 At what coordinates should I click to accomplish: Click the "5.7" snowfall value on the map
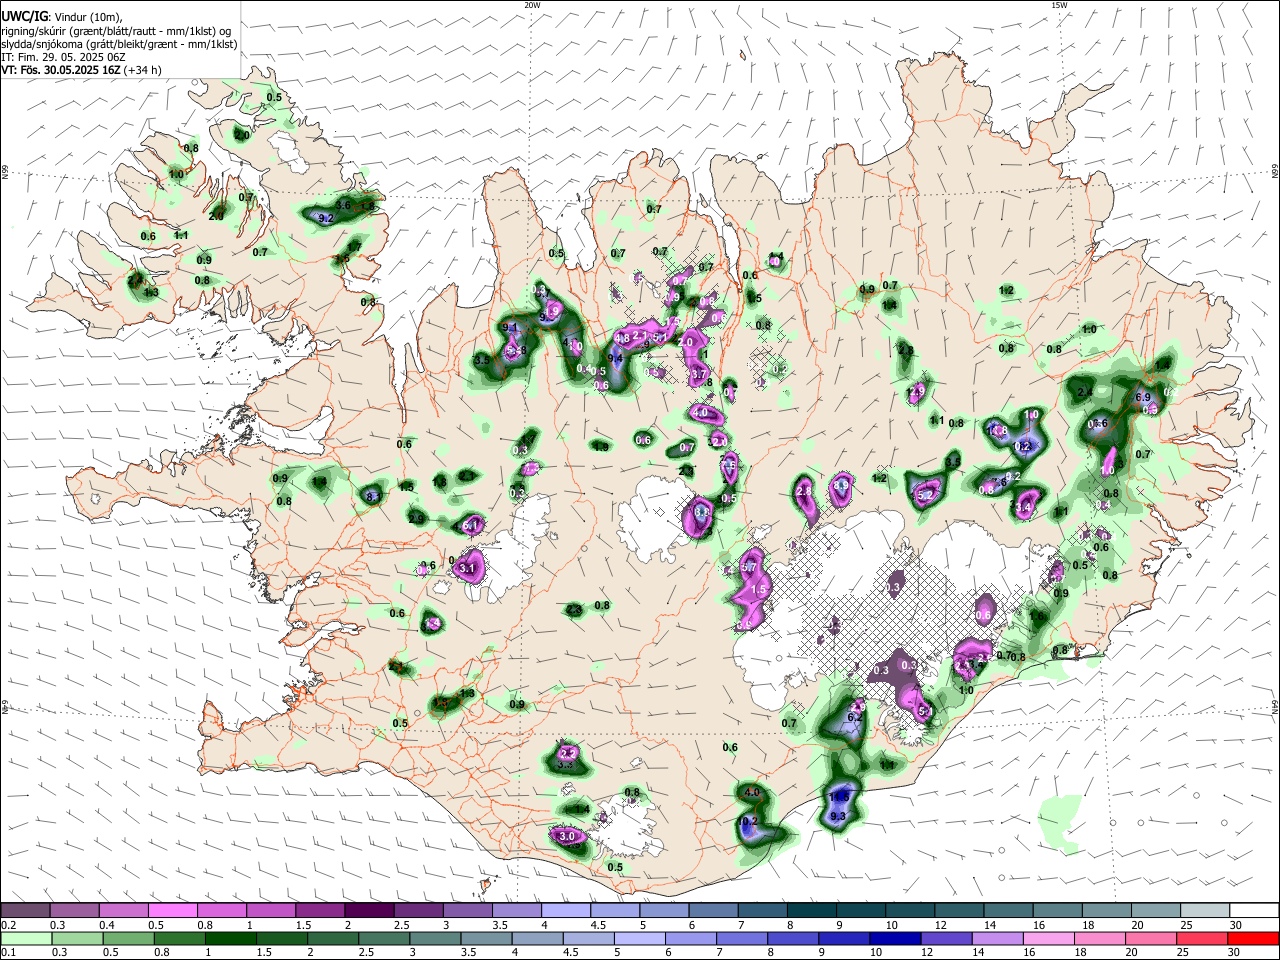pyautogui.click(x=748, y=567)
